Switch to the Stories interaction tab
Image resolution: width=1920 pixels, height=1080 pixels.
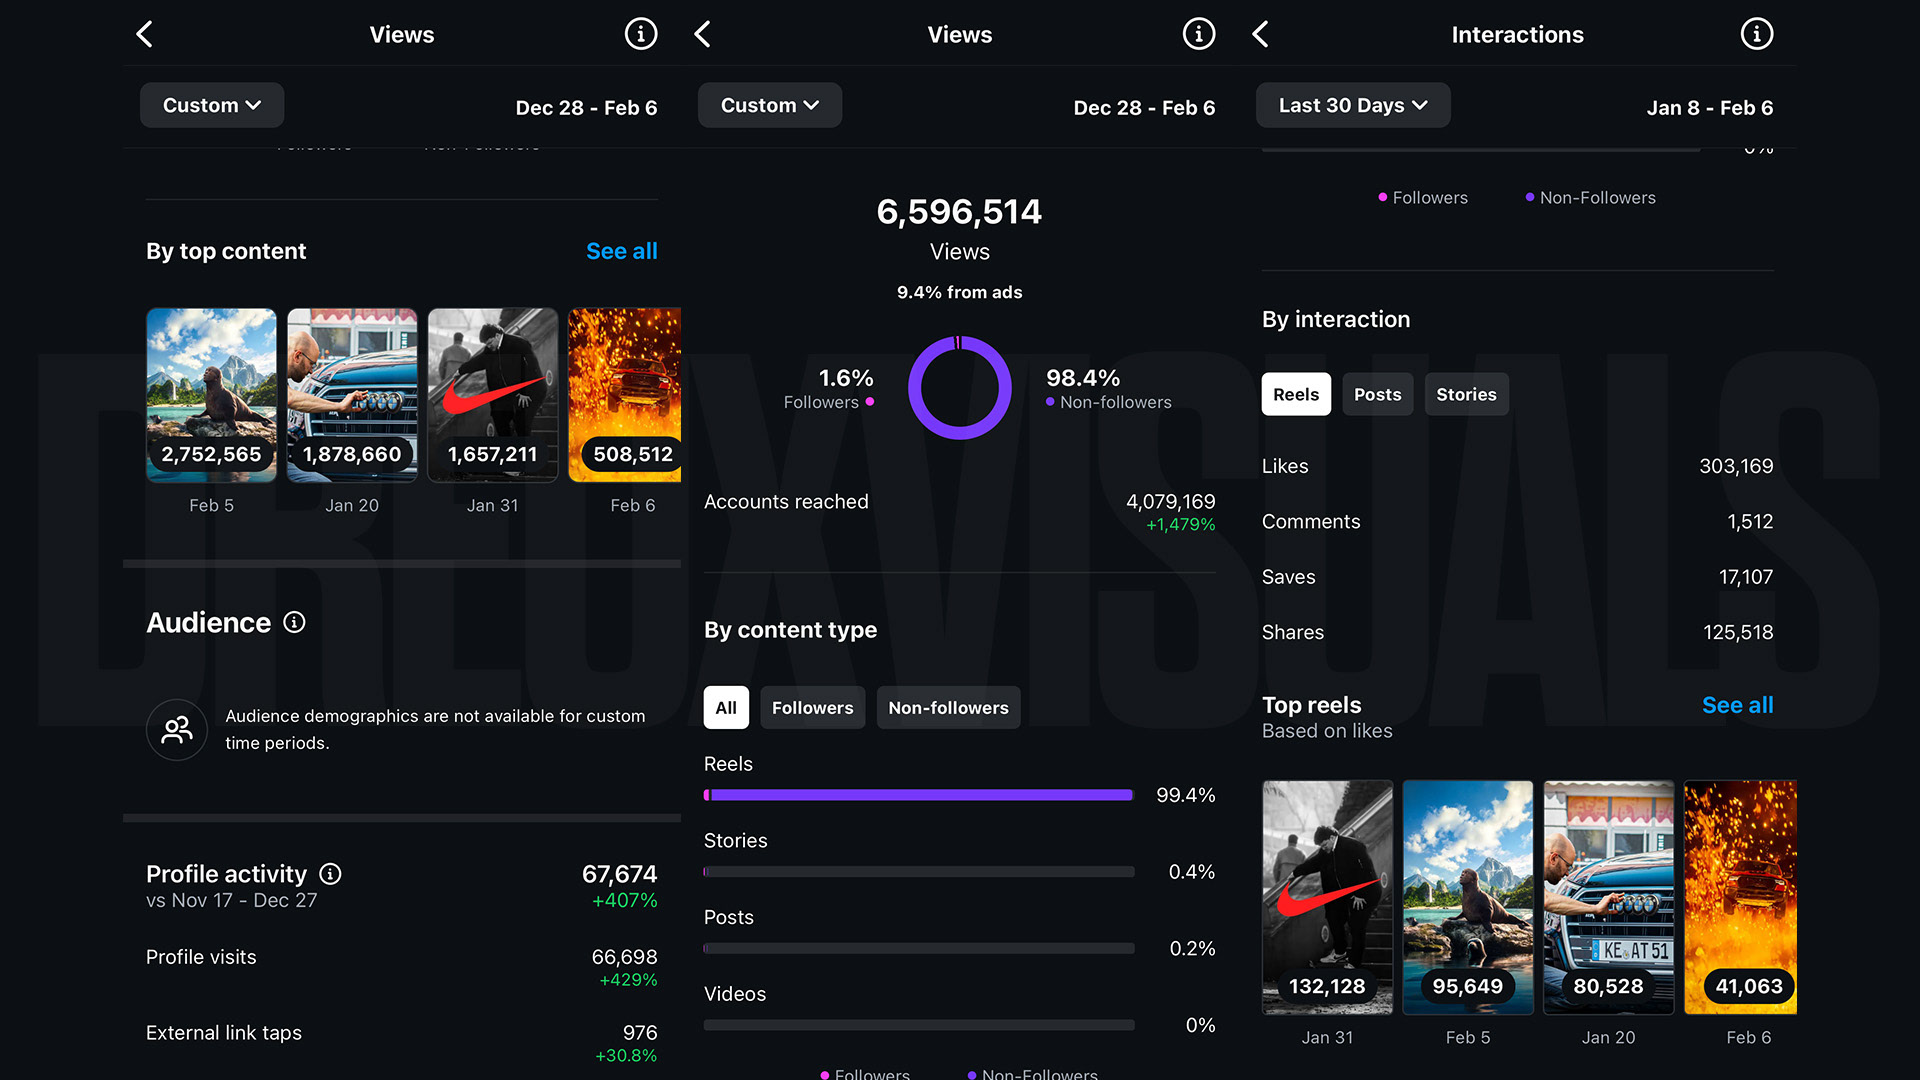click(1466, 394)
